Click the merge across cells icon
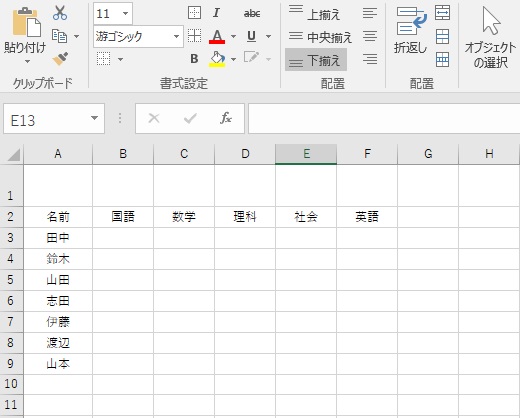The image size is (520, 418). point(442,13)
